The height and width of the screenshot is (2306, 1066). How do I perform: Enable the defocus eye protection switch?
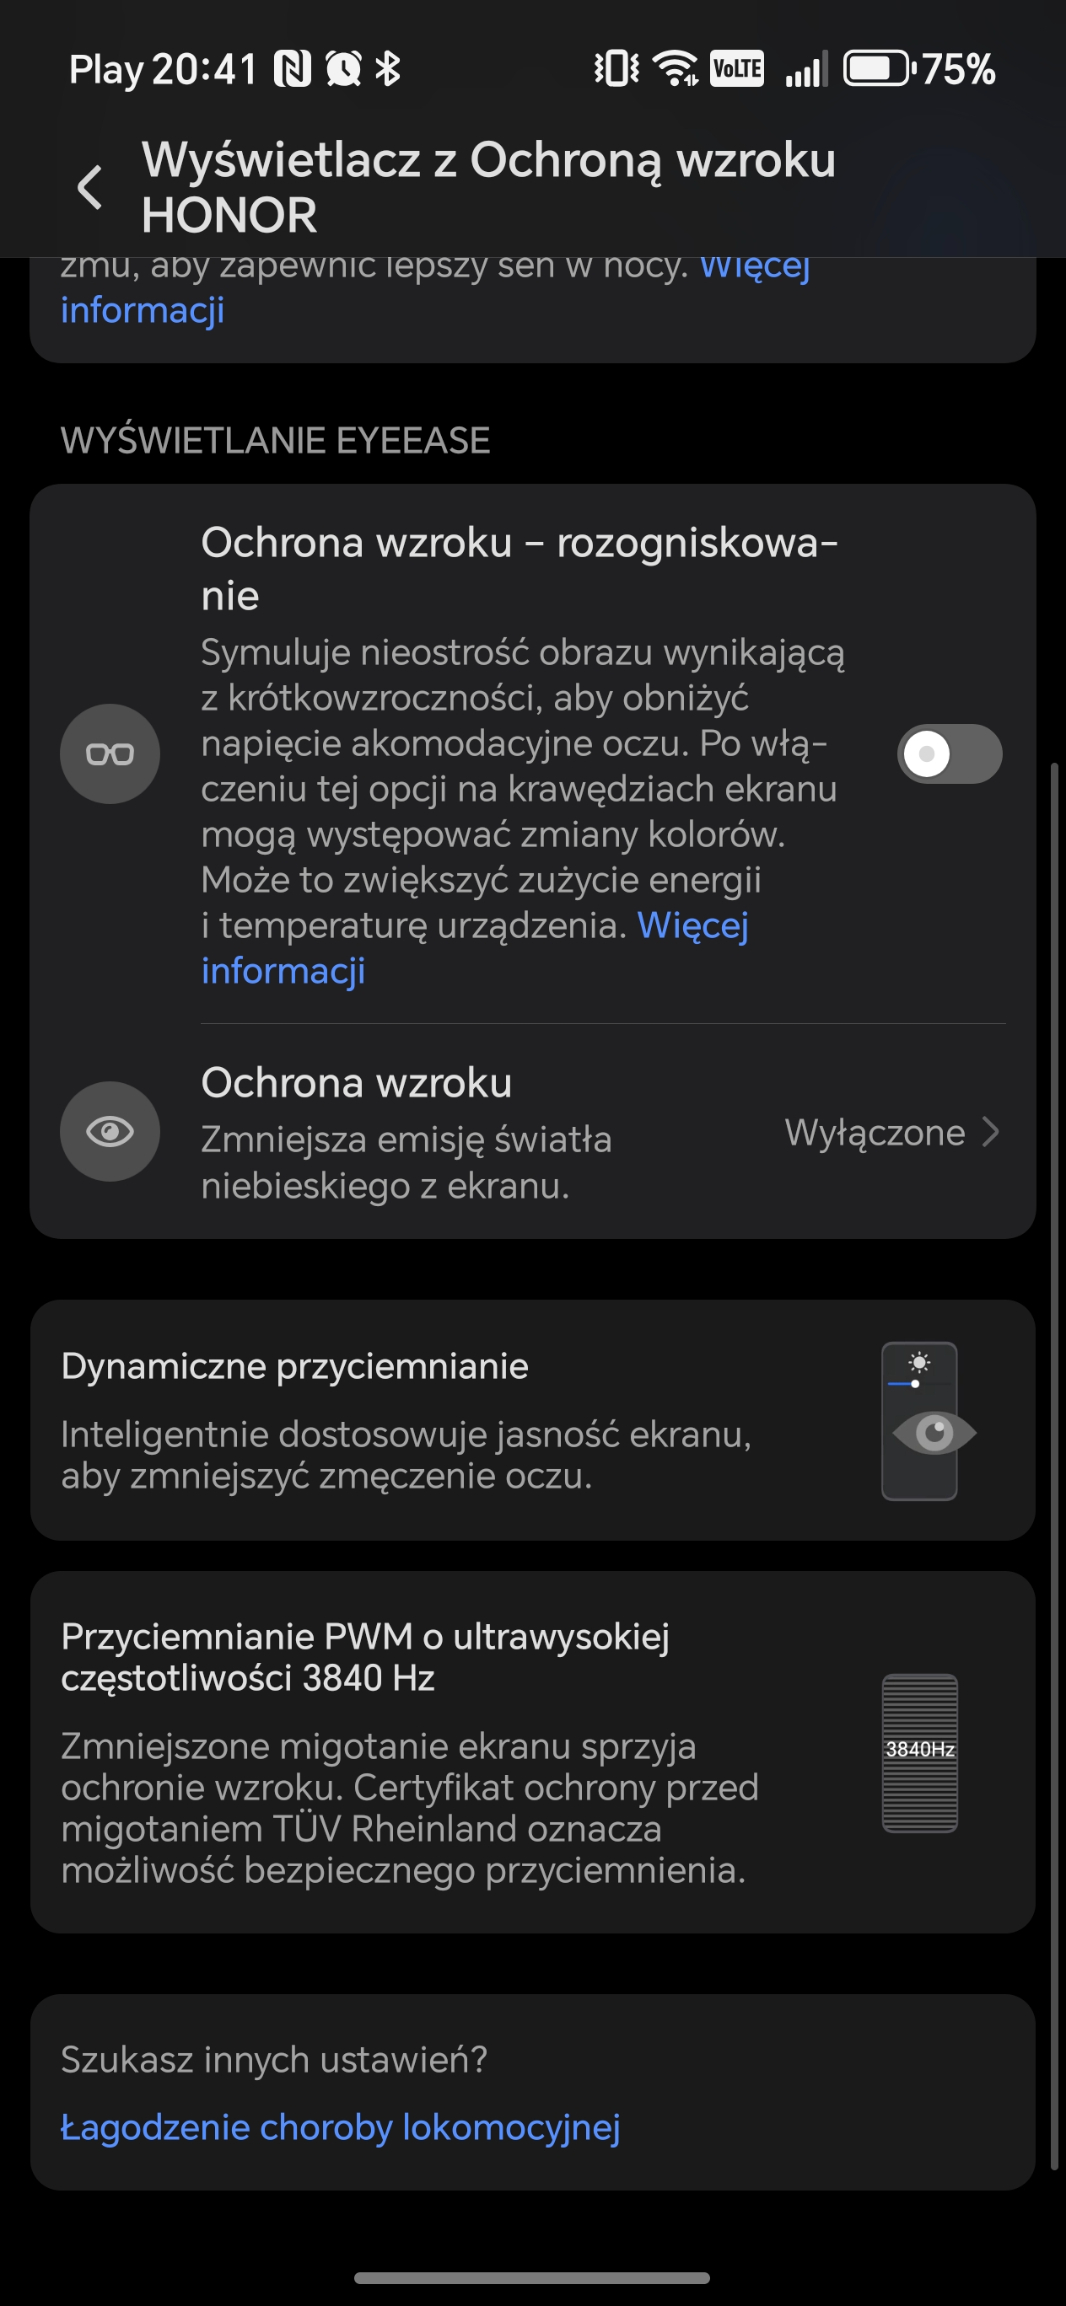tap(949, 754)
